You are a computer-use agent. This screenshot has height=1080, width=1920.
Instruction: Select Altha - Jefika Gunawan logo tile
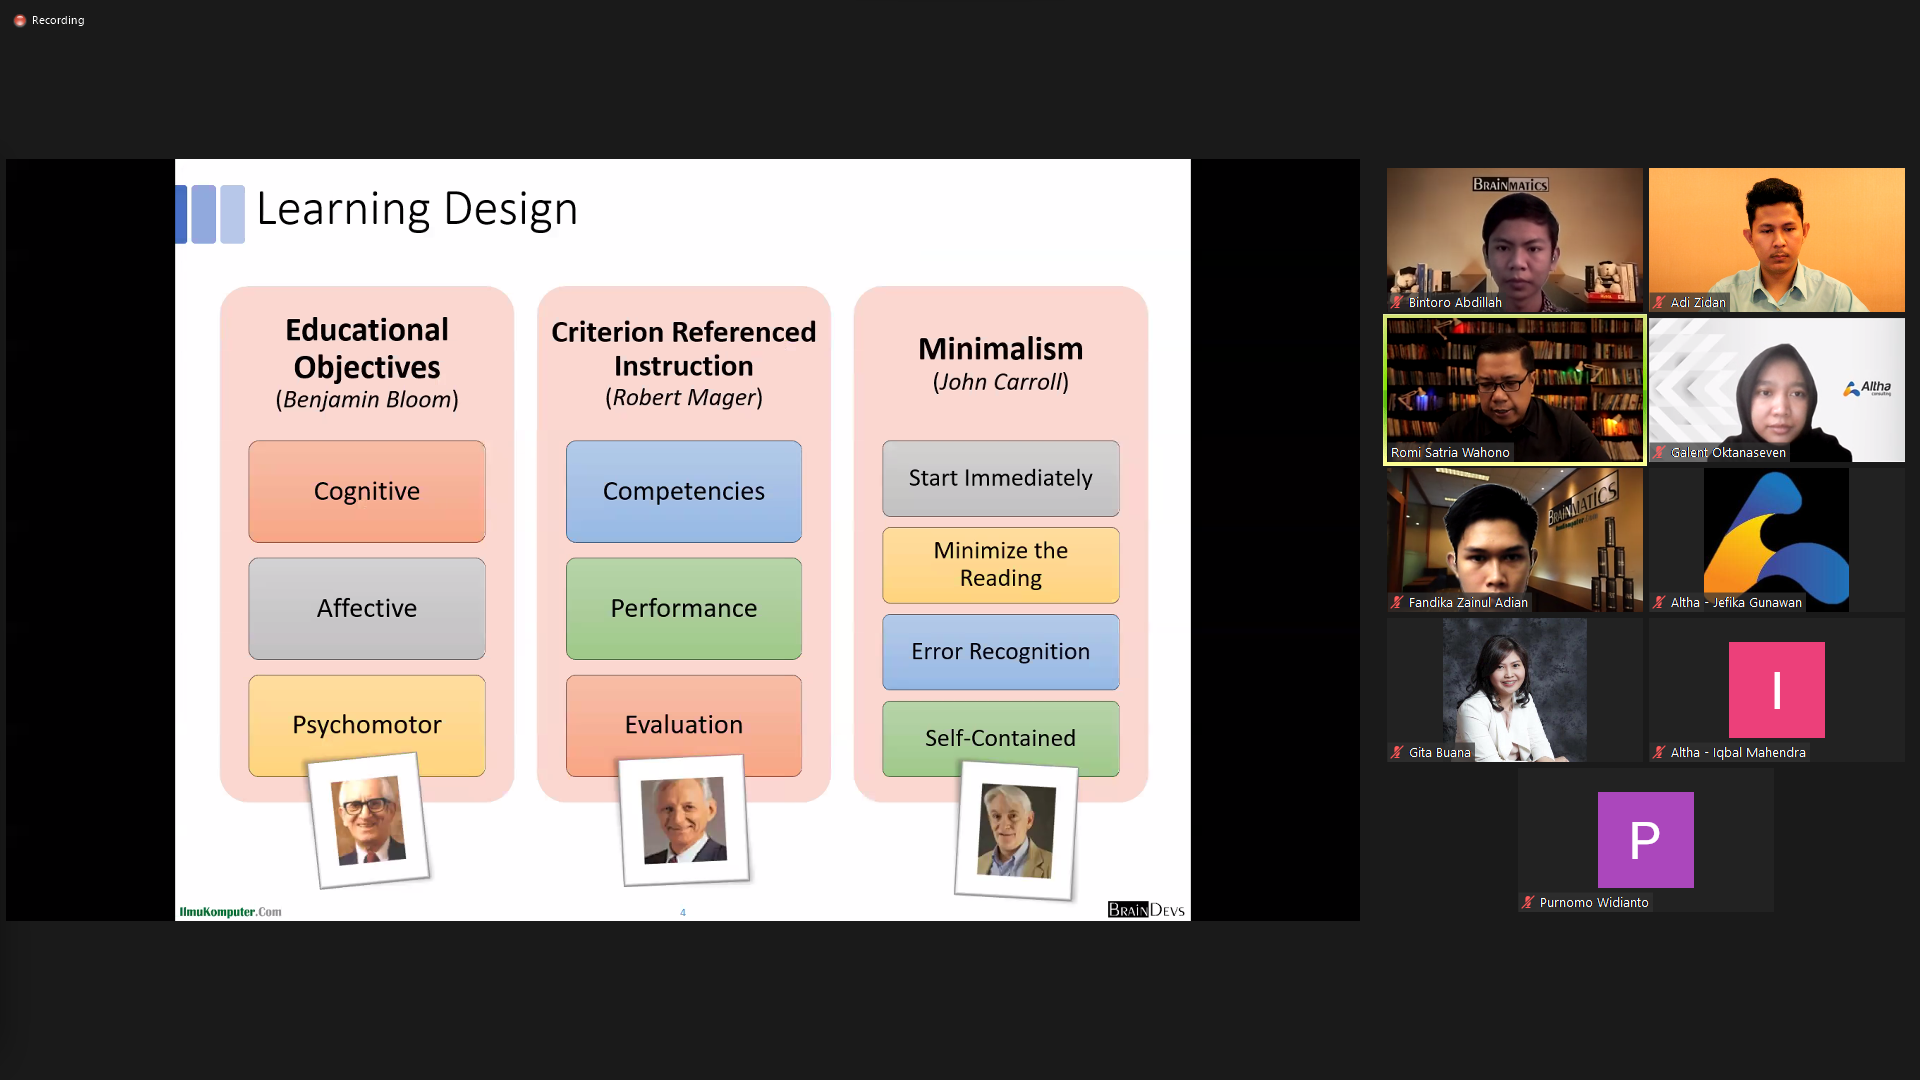point(1776,538)
